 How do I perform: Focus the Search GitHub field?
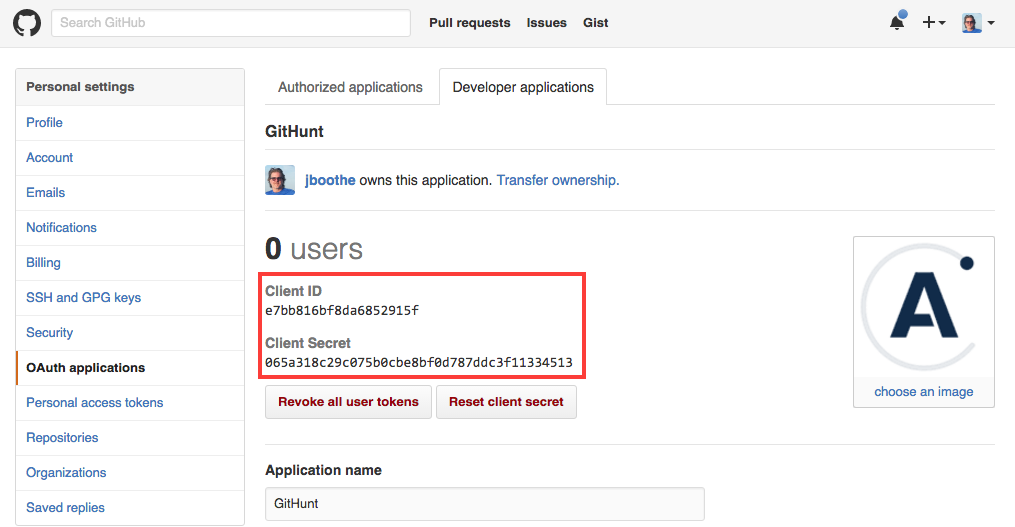(x=230, y=23)
